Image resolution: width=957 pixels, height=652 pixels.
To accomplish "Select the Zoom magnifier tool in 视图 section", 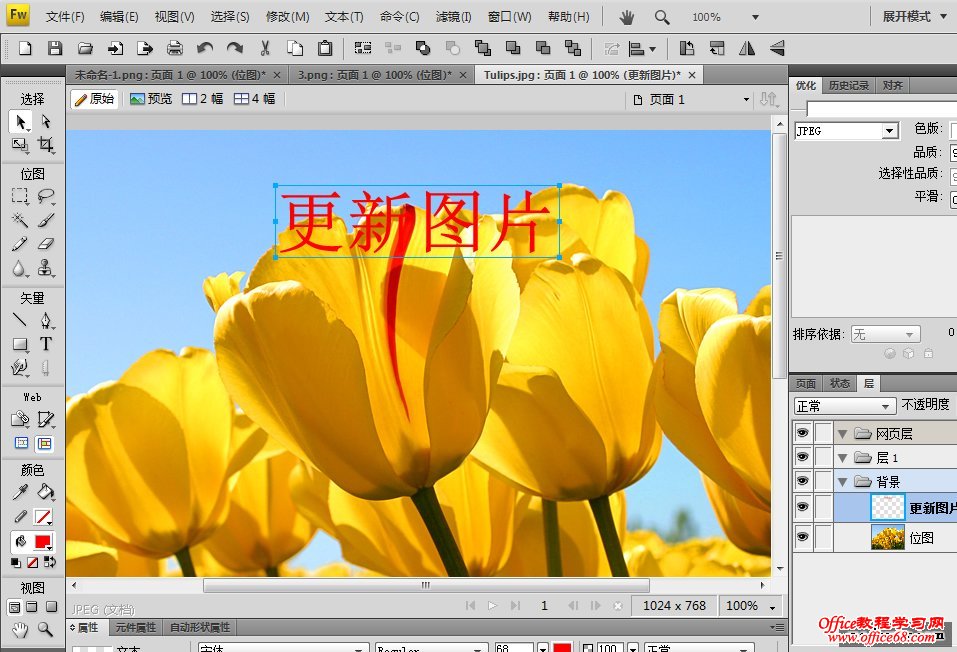I will coord(46,629).
